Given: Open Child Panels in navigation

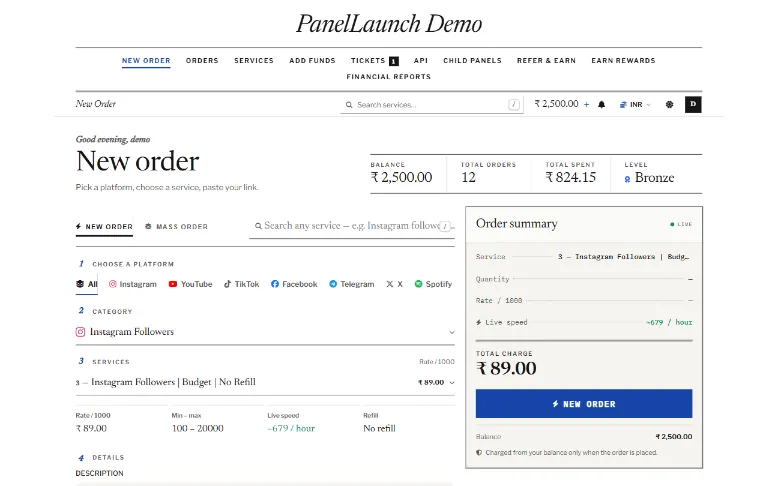Looking at the screenshot, I should click(472, 61).
